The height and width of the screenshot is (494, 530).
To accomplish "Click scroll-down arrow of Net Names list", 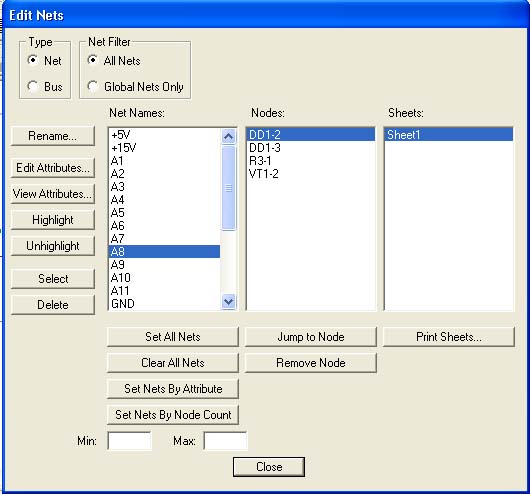I will click(x=228, y=301).
